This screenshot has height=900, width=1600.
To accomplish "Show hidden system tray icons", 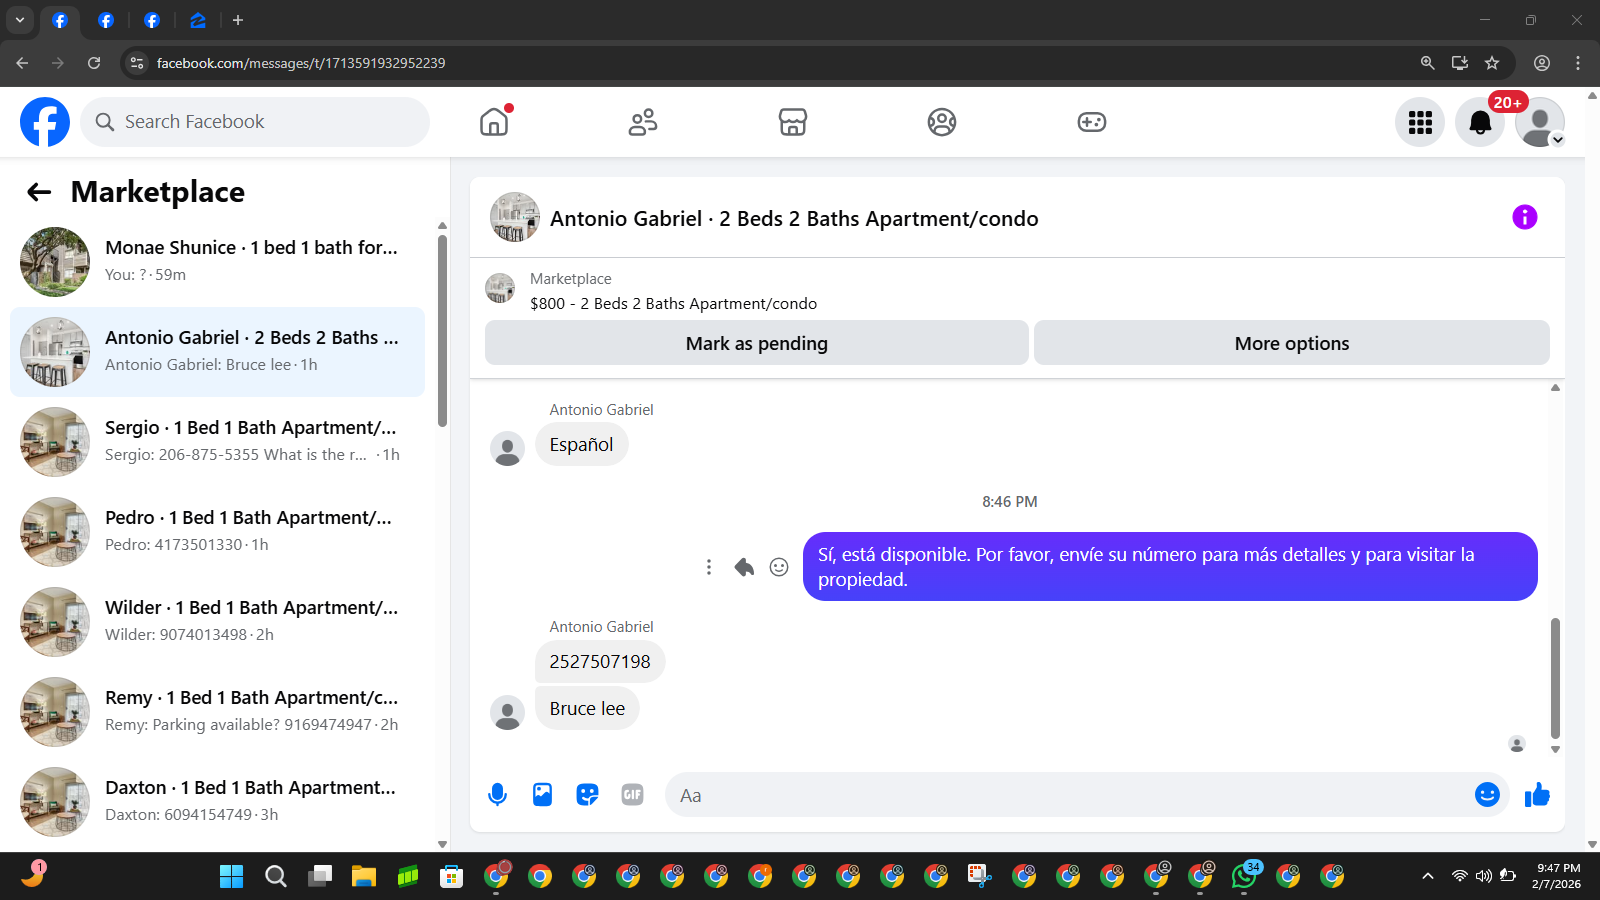I will [x=1428, y=876].
